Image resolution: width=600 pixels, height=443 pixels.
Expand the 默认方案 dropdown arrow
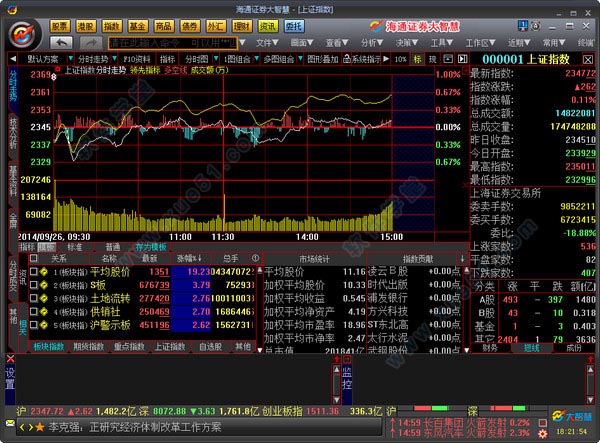[x=70, y=59]
